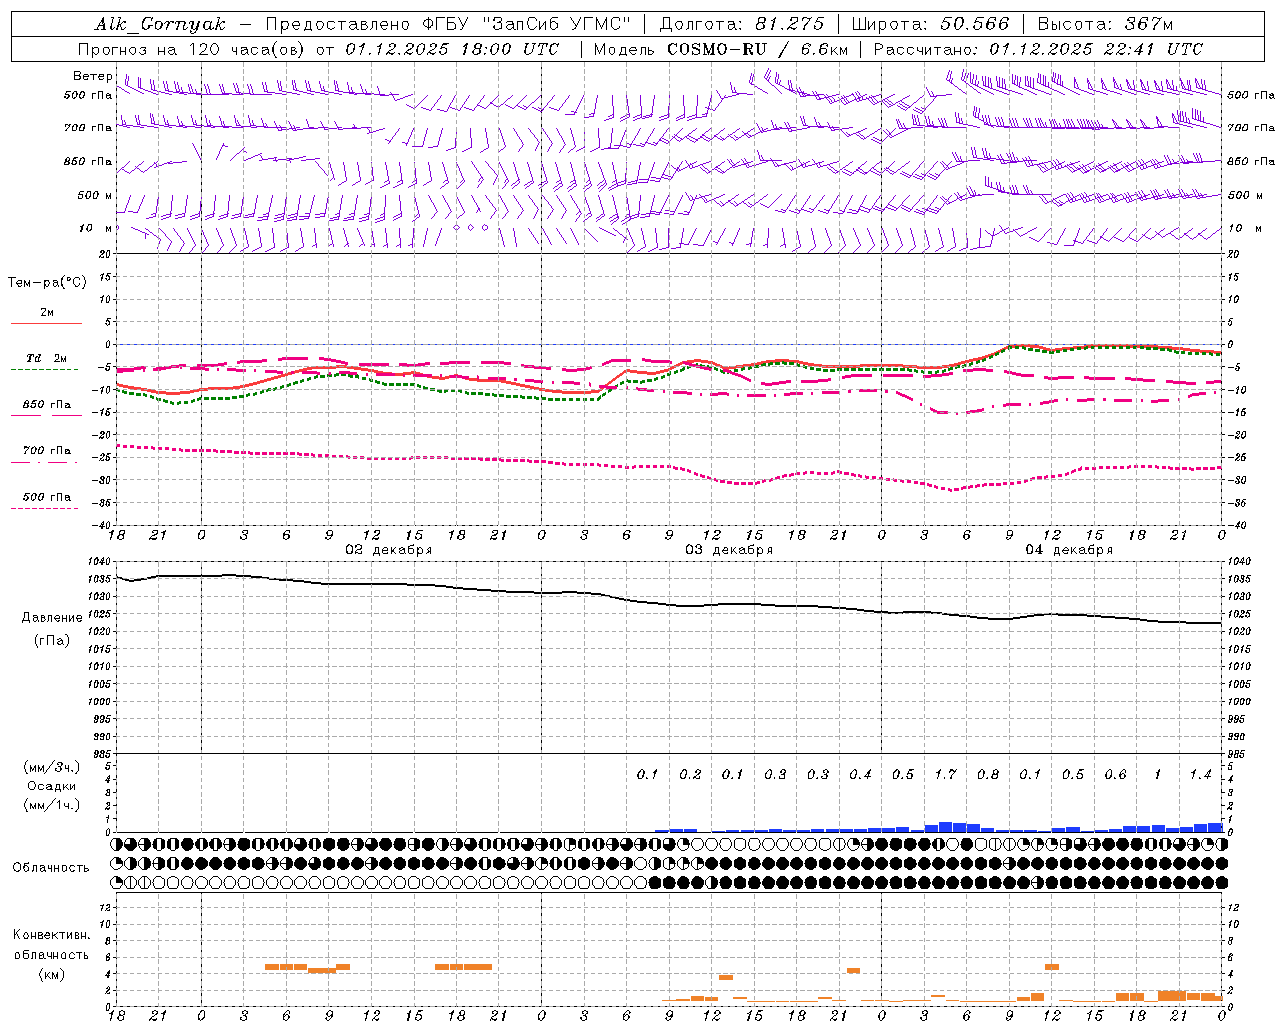Viewport: 1280px width, 1024px height.
Task: Click the "(мм/3ч.)" precipitation unit label
Action: pos(51,768)
